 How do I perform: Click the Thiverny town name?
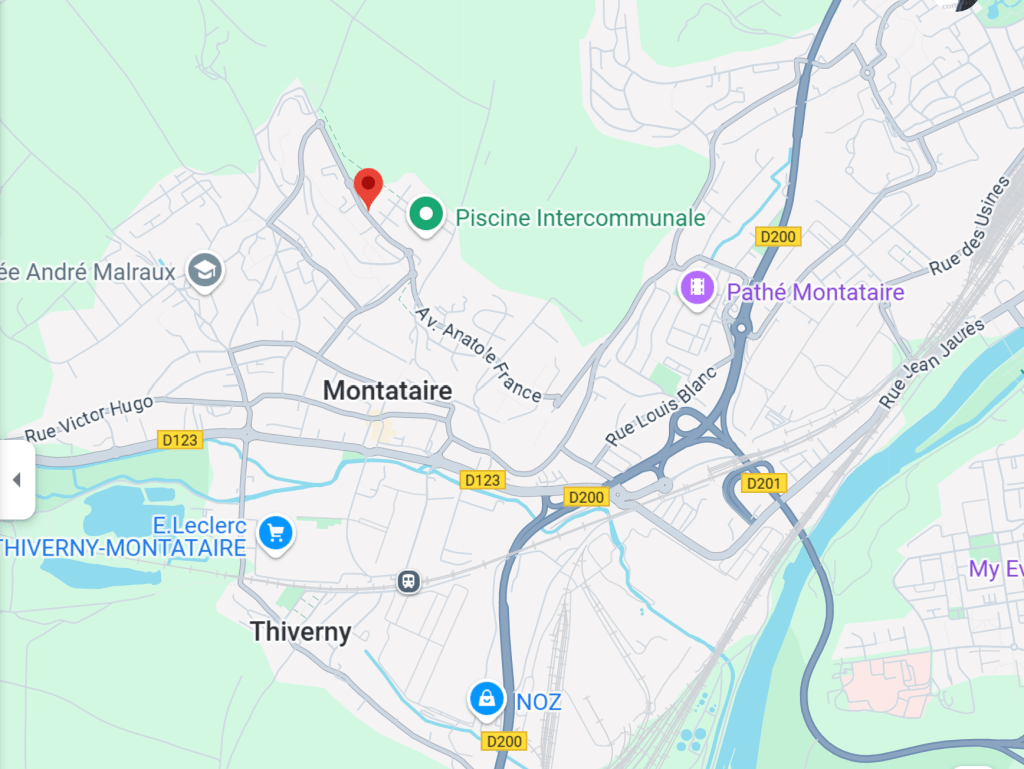pos(301,632)
